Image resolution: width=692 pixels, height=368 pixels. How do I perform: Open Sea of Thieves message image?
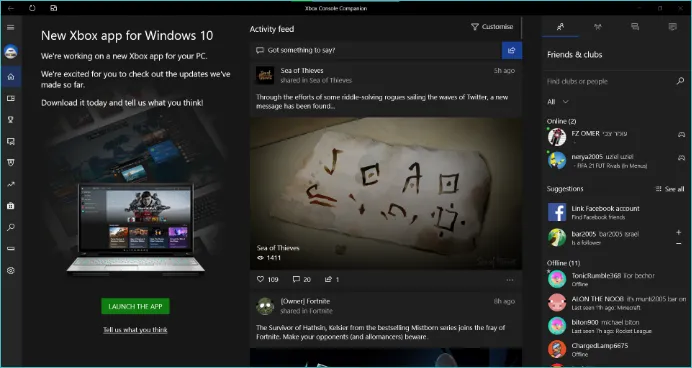click(386, 193)
